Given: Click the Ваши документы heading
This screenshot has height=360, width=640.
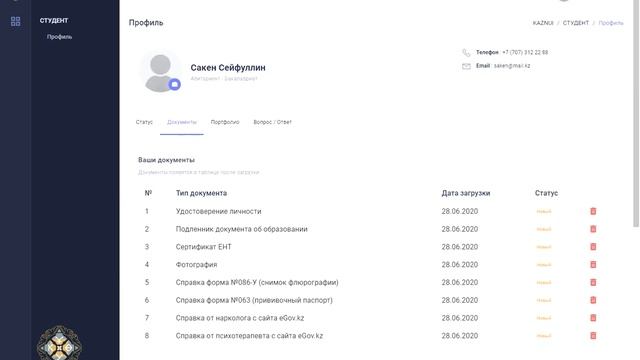Looking at the screenshot, I should pos(166,160).
